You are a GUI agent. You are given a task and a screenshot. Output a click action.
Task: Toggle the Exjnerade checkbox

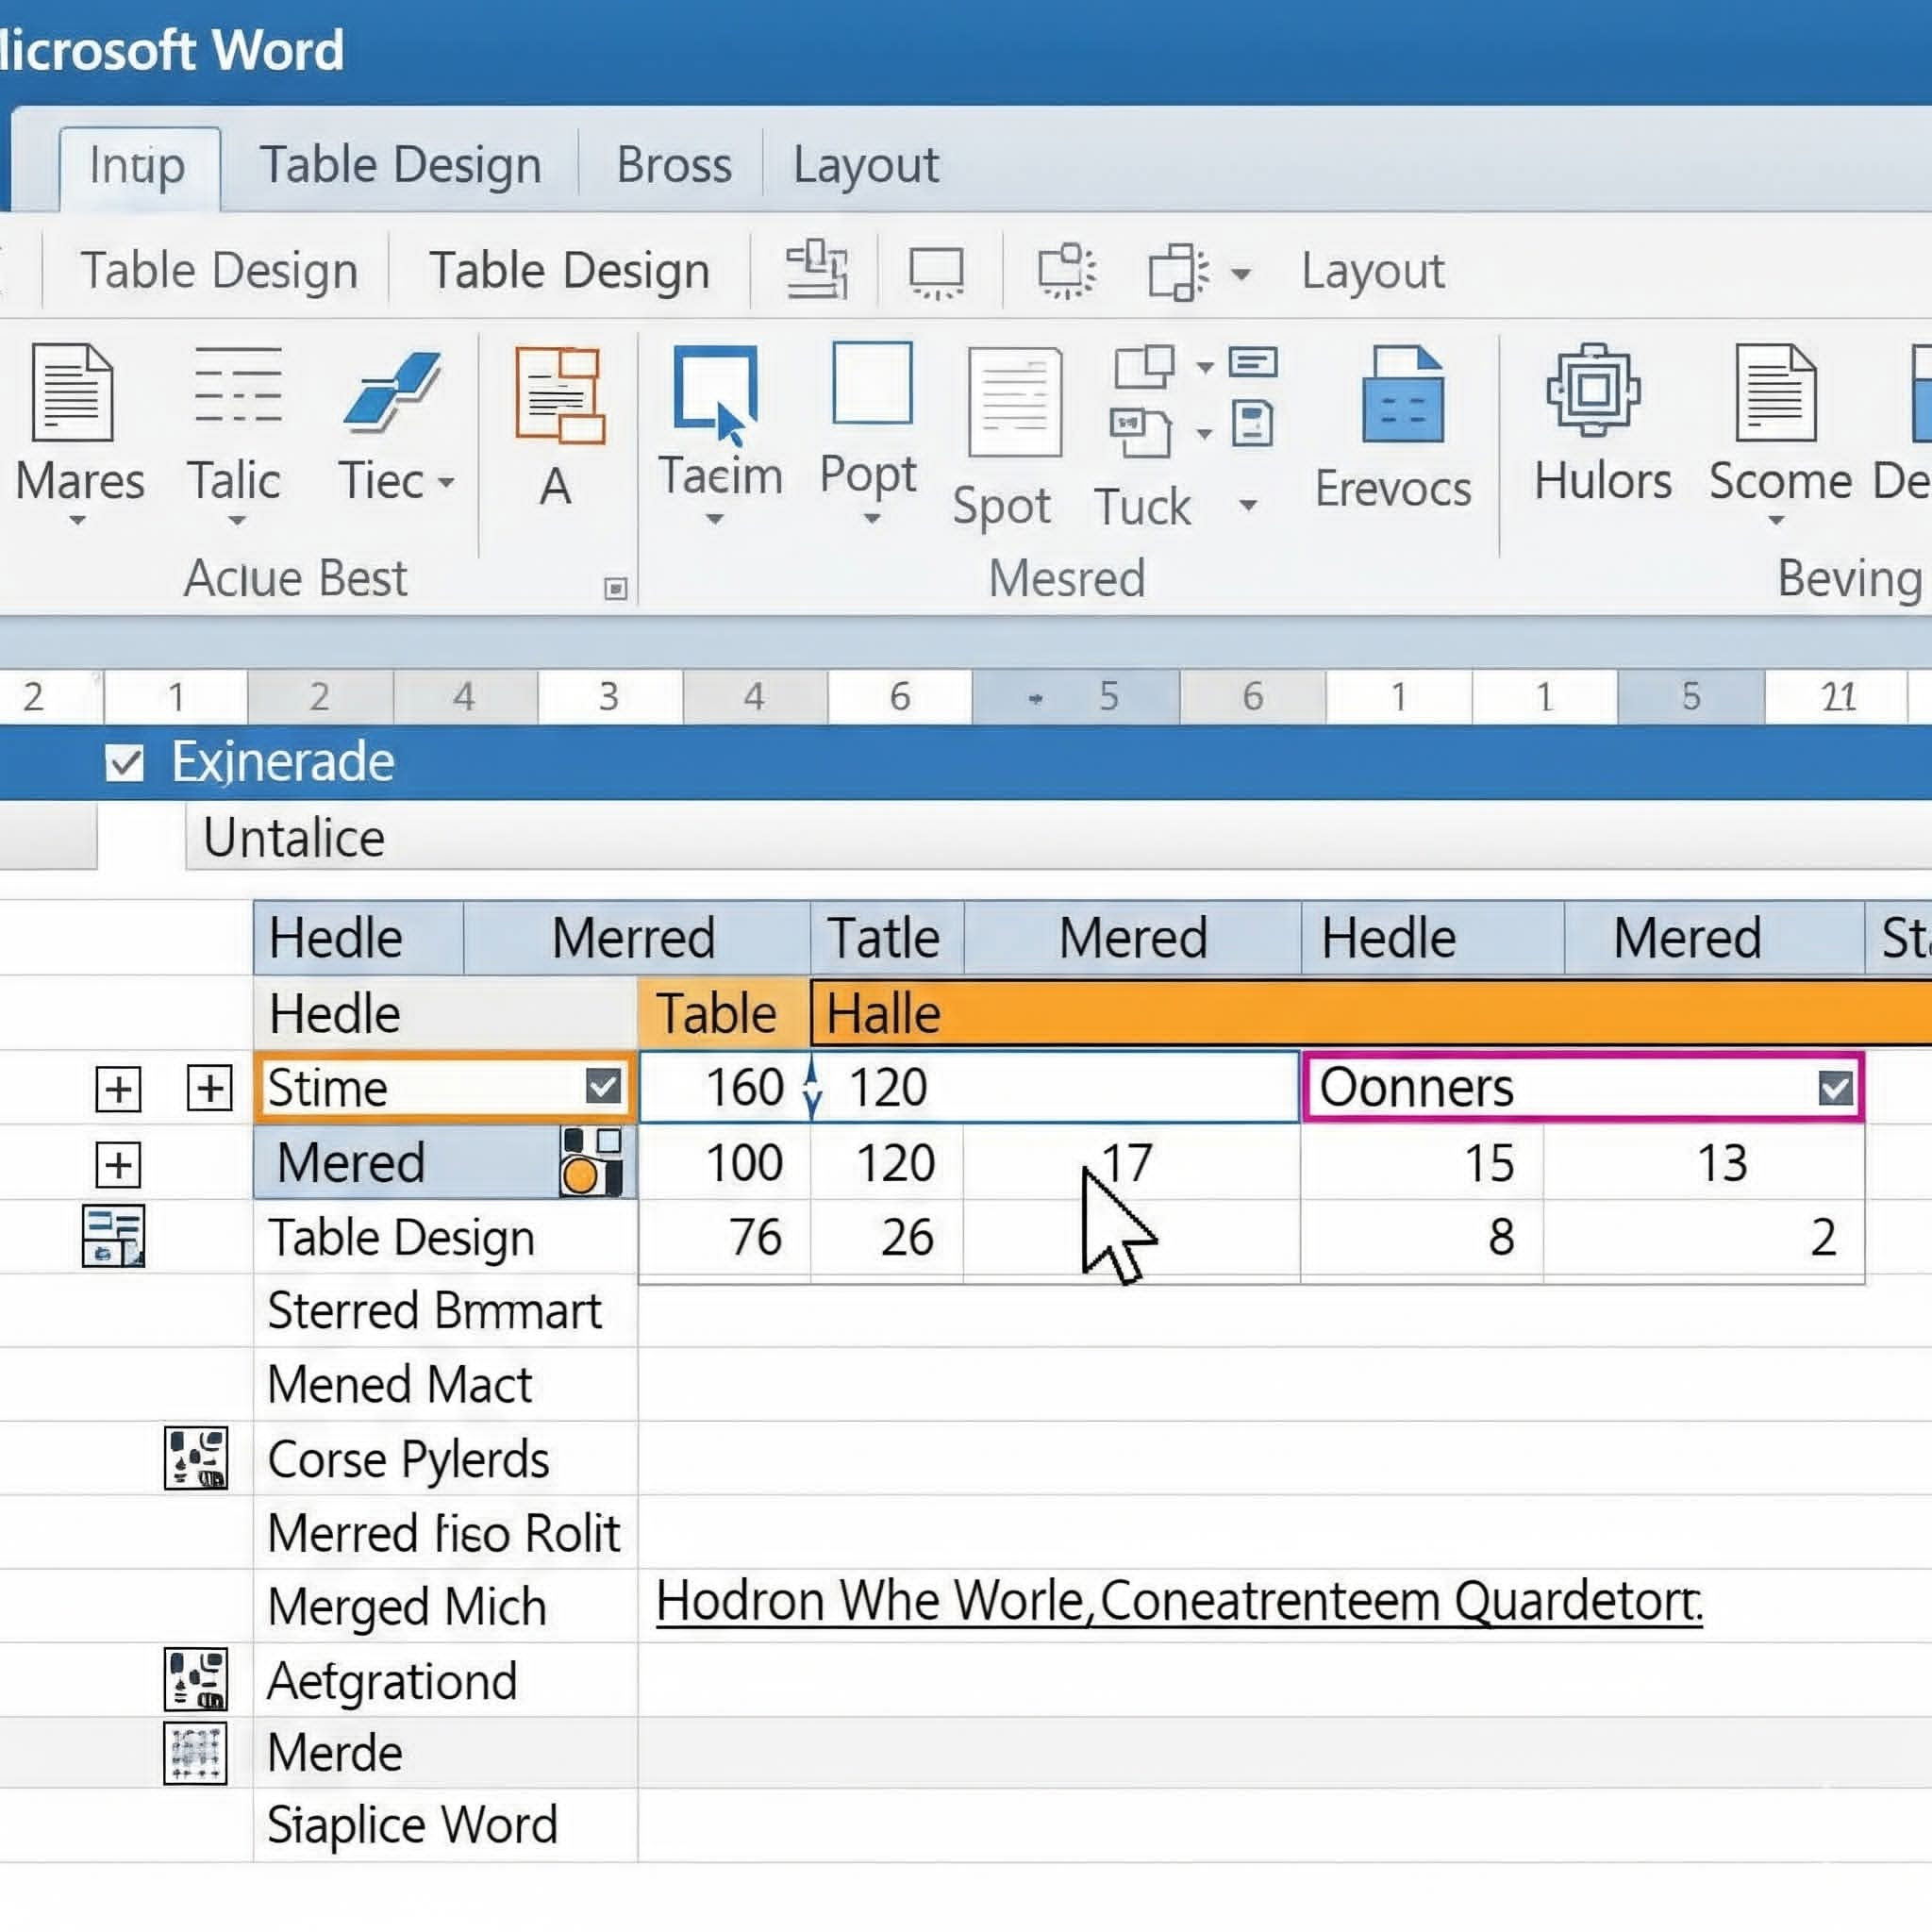pyautogui.click(x=125, y=763)
